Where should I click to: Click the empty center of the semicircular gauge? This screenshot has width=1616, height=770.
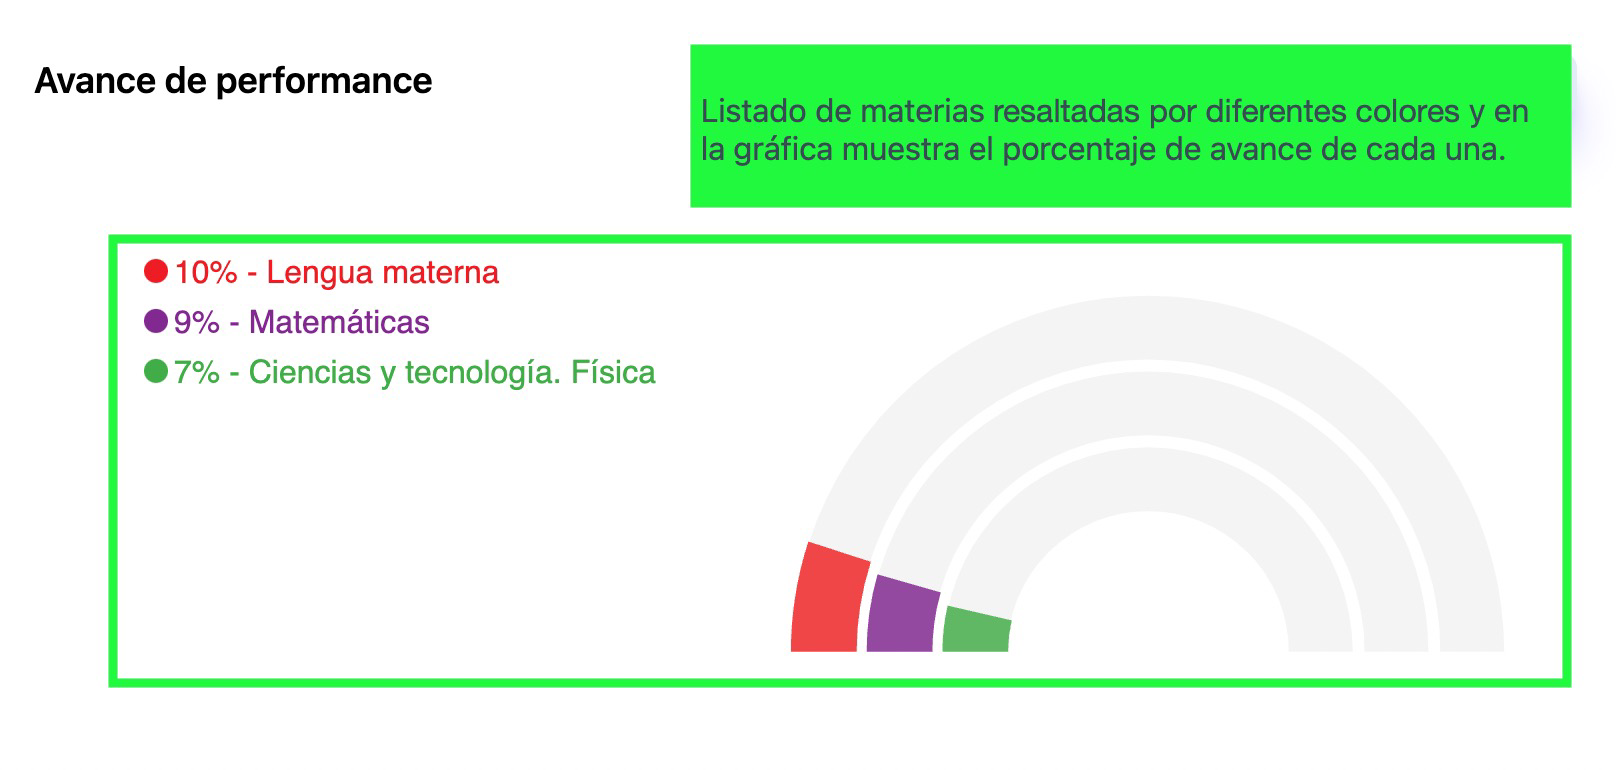pyautogui.click(x=1147, y=600)
